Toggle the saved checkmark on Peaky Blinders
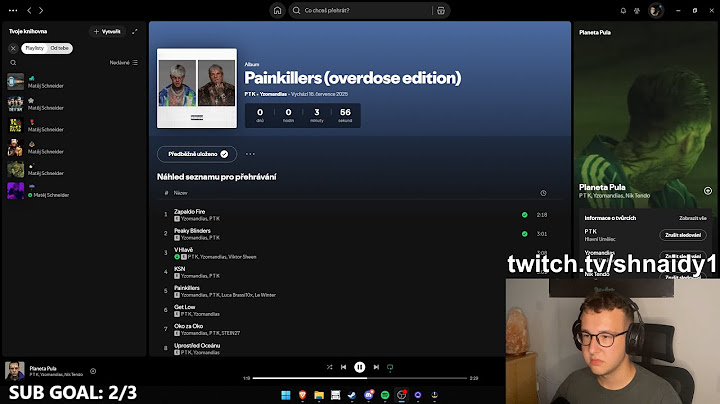This screenshot has height=404, width=720. click(524, 234)
